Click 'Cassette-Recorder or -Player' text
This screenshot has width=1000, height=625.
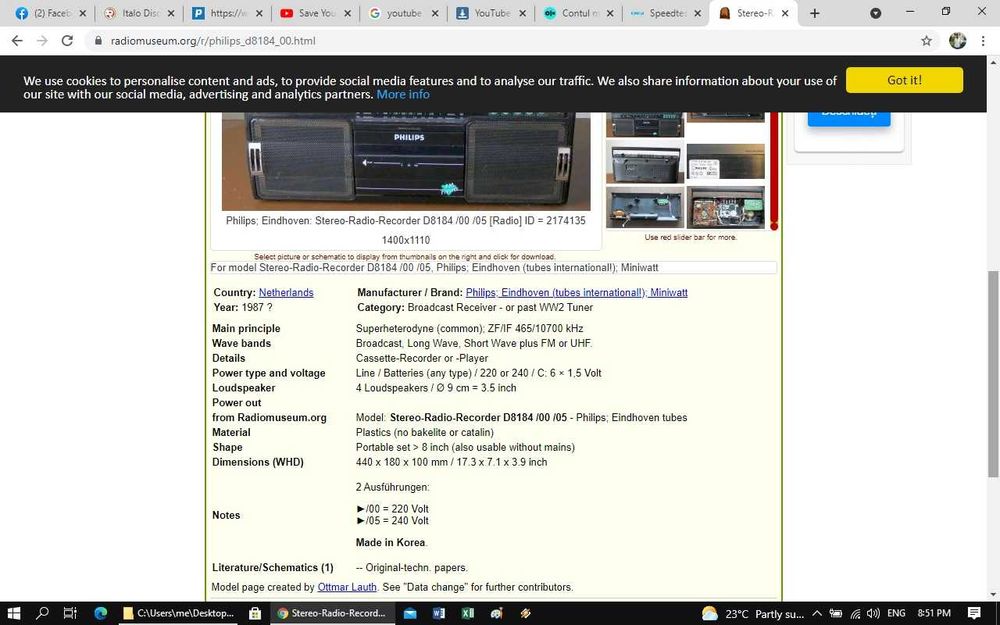tap(422, 358)
